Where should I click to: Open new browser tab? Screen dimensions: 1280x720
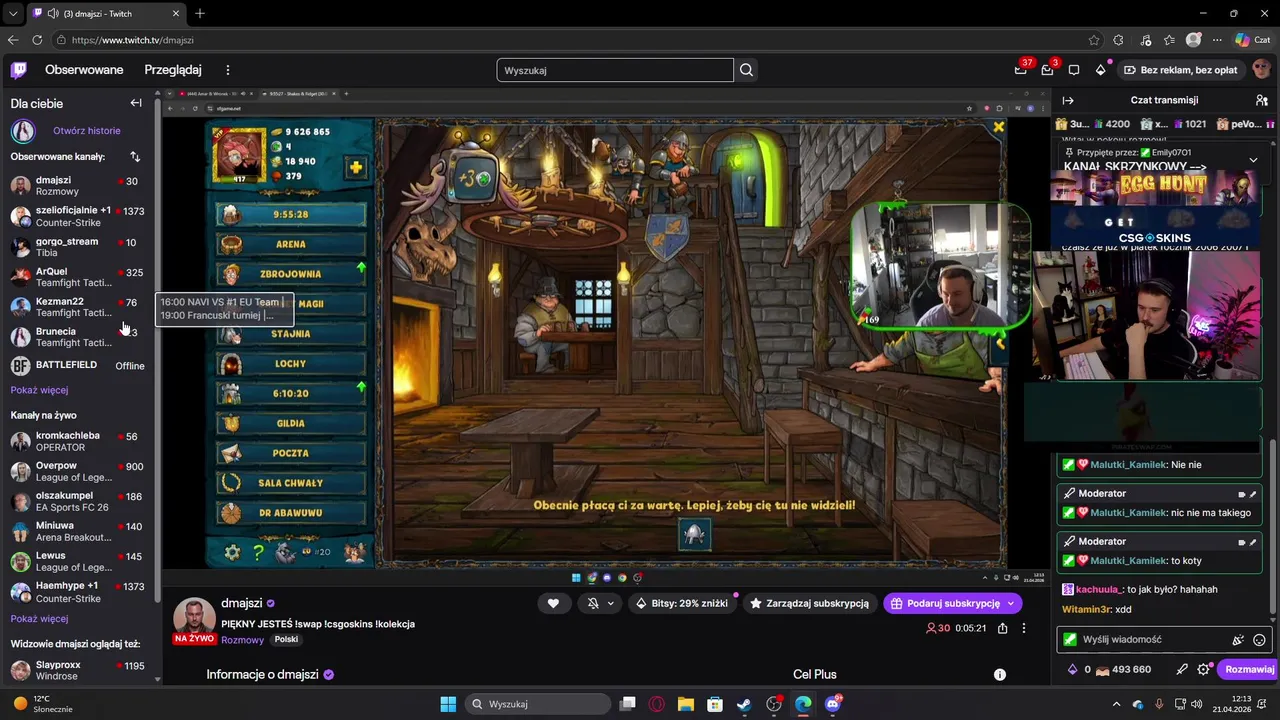click(200, 13)
